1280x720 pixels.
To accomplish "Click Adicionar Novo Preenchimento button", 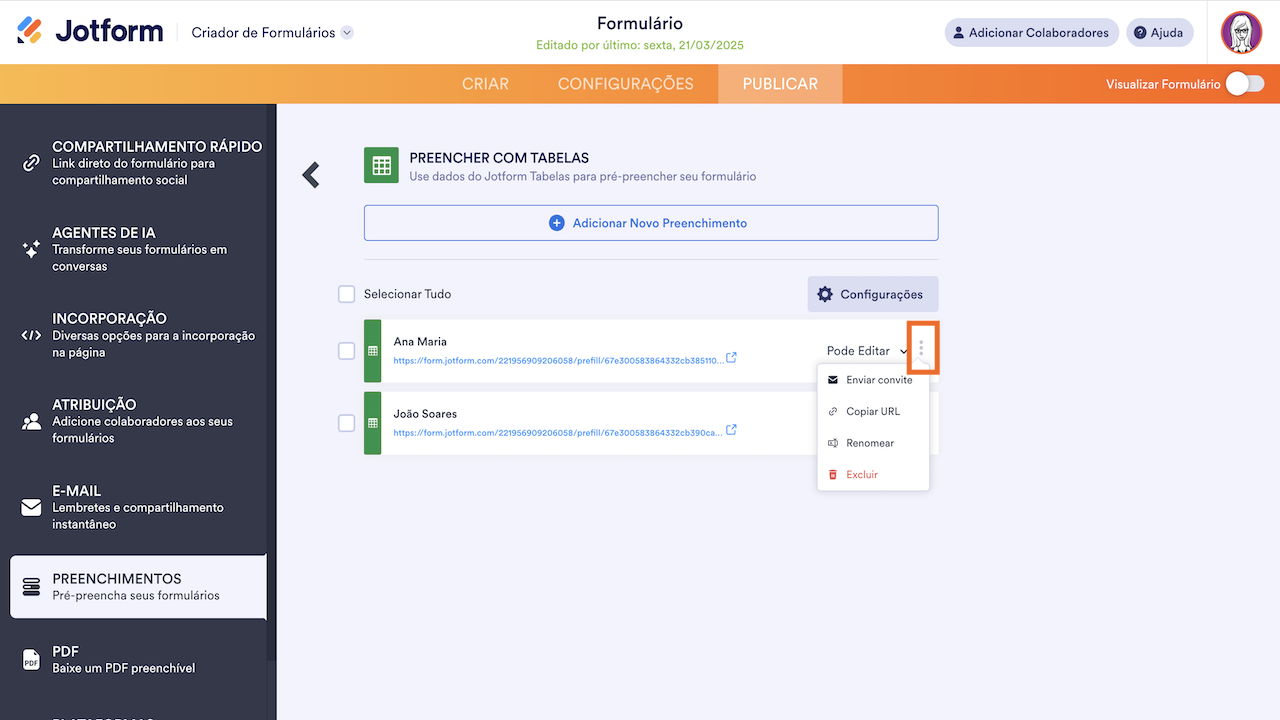I will [x=651, y=223].
